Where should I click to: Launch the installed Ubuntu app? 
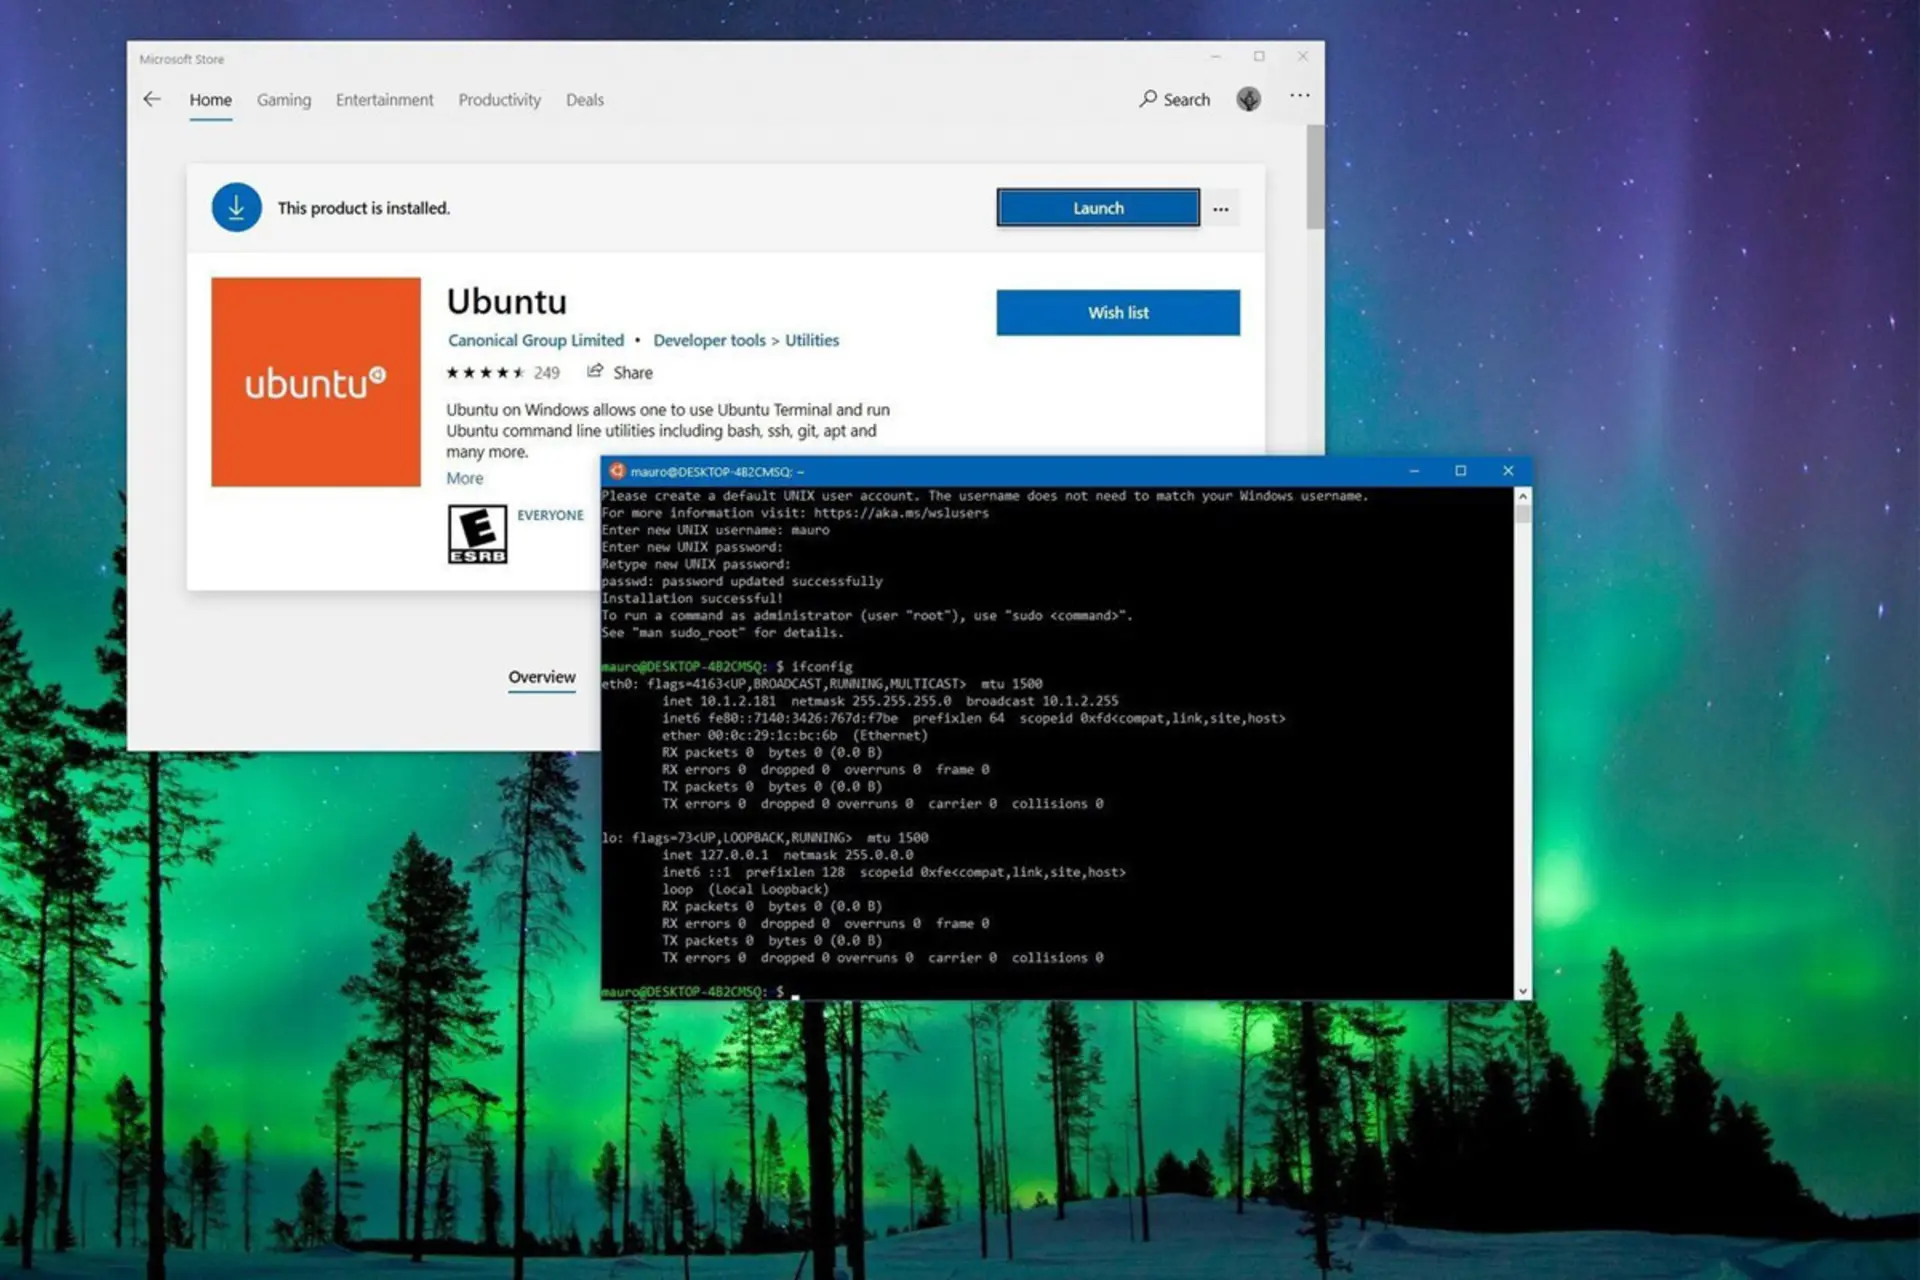pyautogui.click(x=1098, y=208)
